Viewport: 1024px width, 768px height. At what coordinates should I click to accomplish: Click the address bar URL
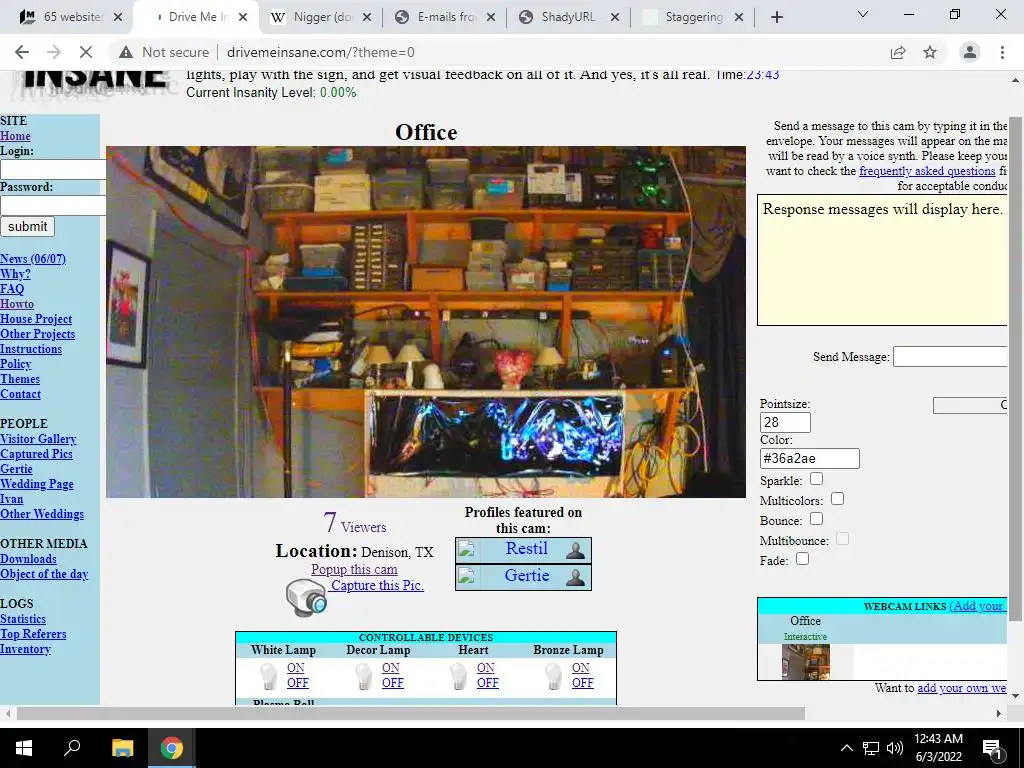[321, 52]
